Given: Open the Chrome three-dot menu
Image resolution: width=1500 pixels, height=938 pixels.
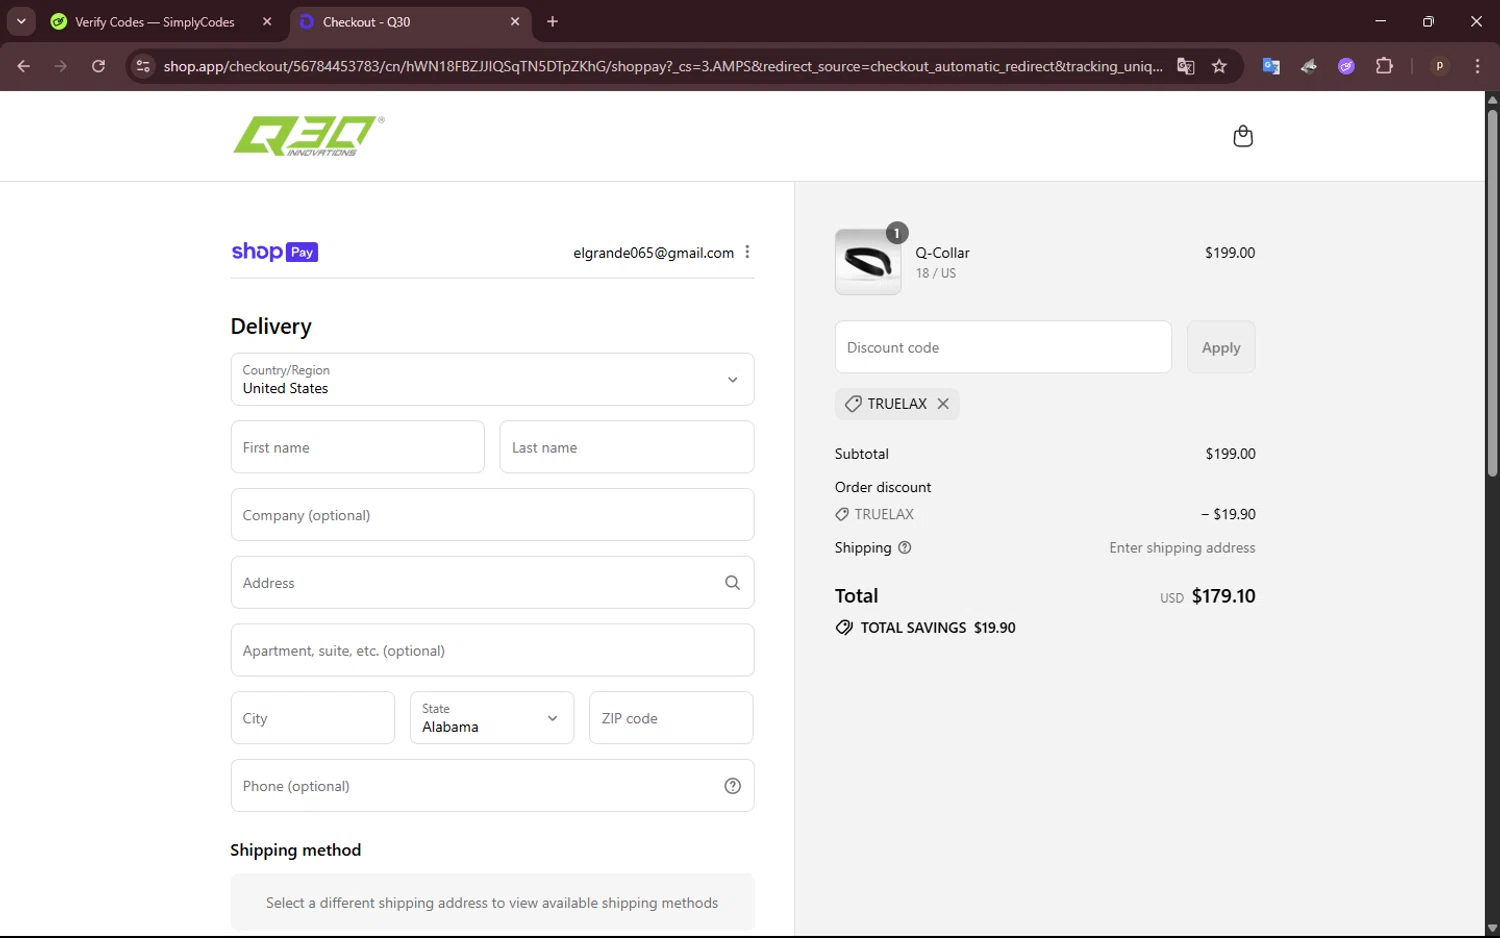Looking at the screenshot, I should point(1477,66).
